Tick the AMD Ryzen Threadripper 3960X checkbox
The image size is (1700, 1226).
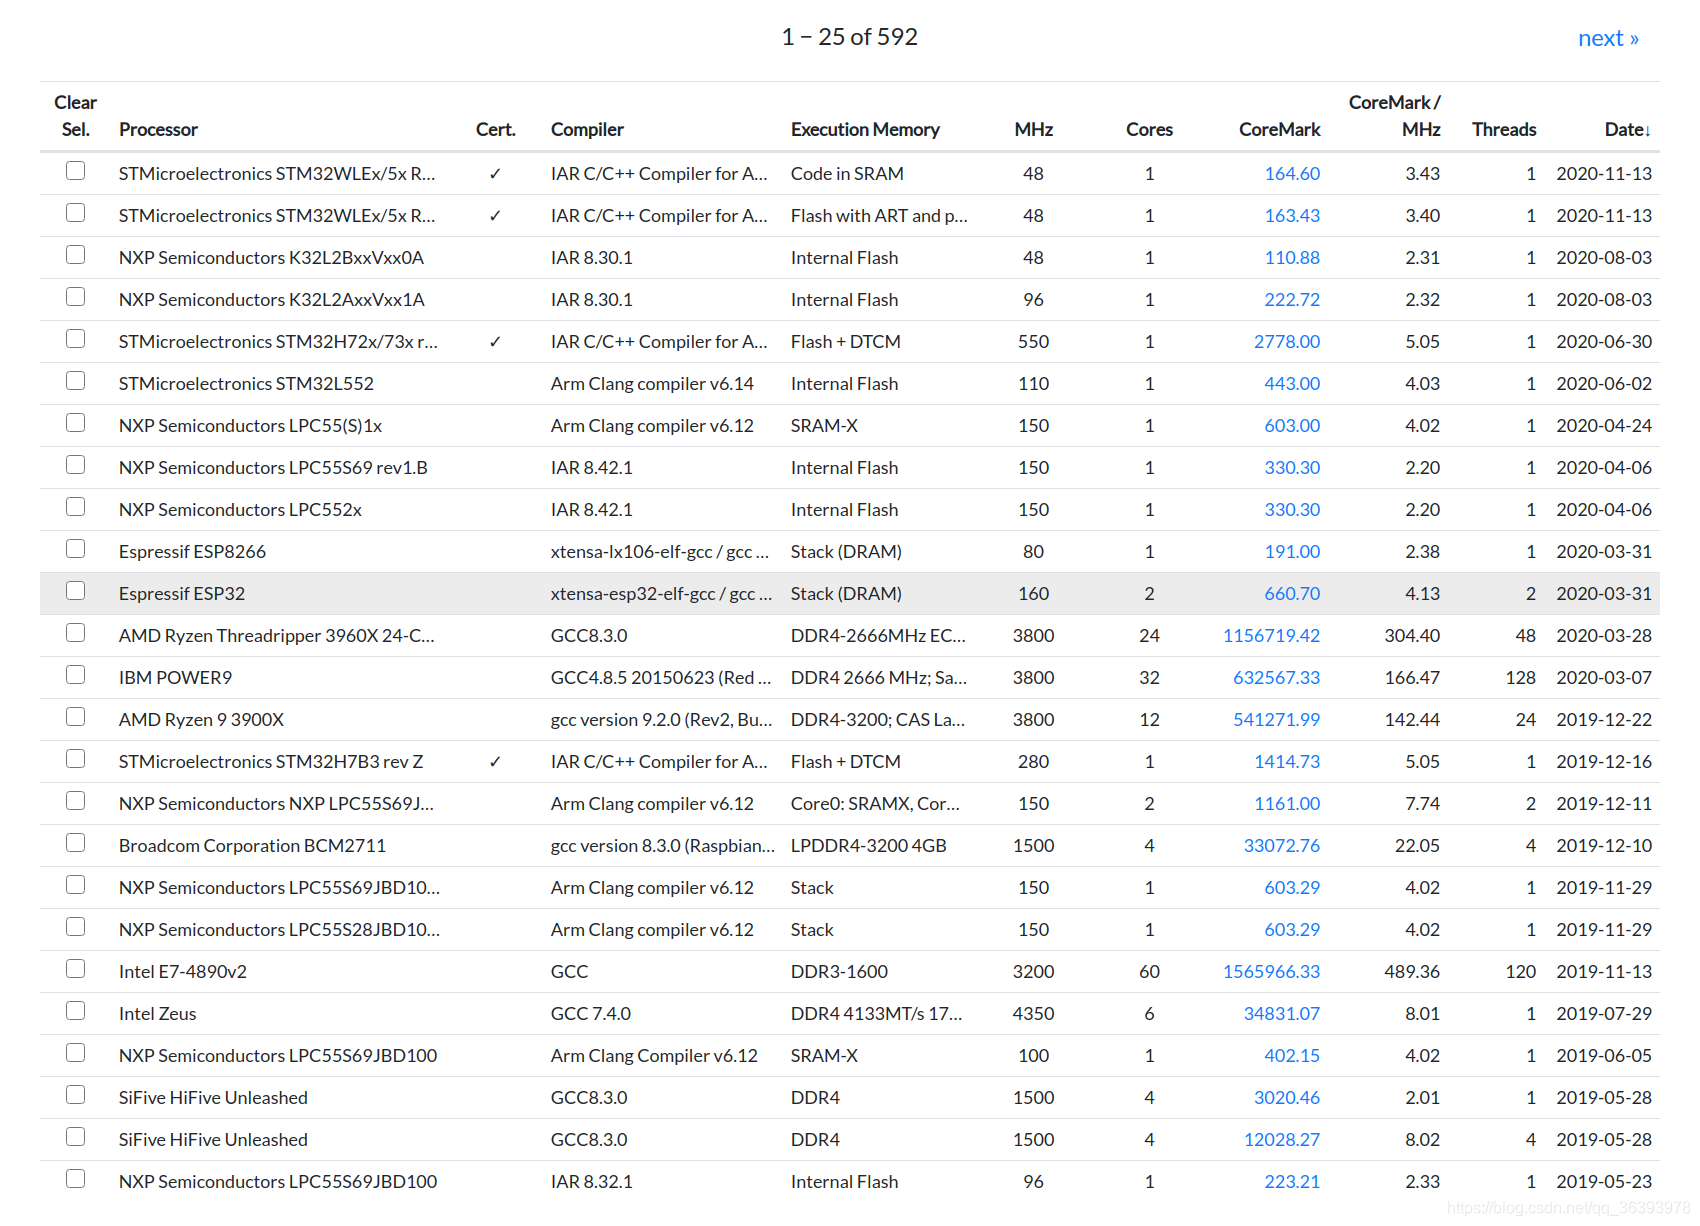point(75,633)
